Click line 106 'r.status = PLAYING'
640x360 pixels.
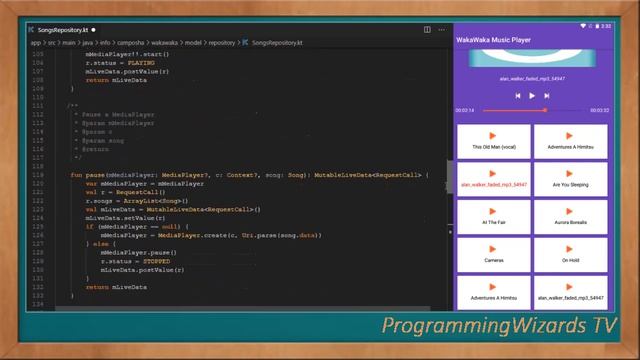pyautogui.click(x=120, y=63)
